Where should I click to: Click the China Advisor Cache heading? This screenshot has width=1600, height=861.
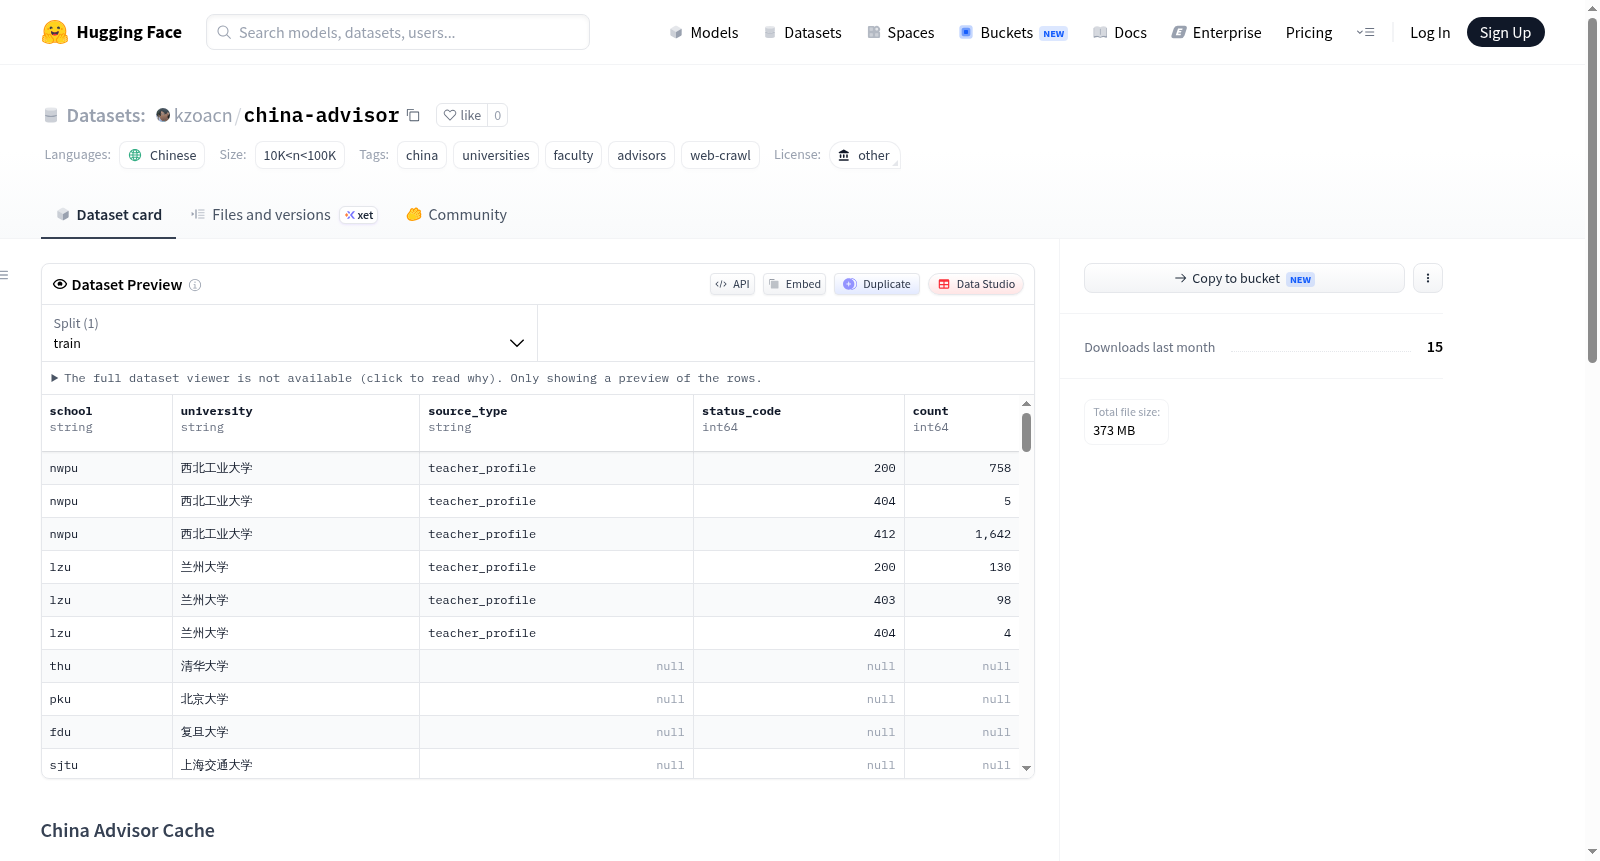coord(128,830)
